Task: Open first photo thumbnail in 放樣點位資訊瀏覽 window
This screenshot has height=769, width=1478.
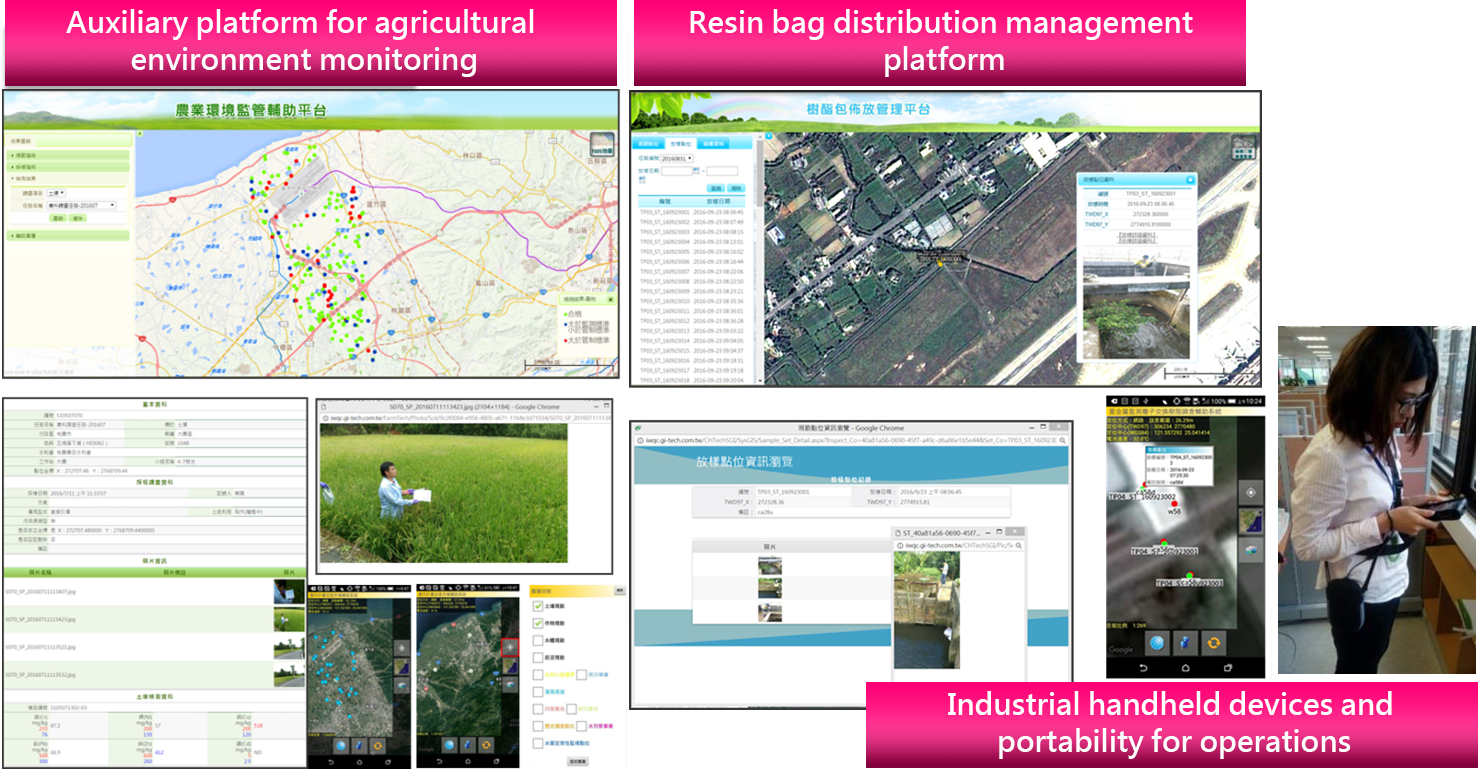Action: click(770, 566)
